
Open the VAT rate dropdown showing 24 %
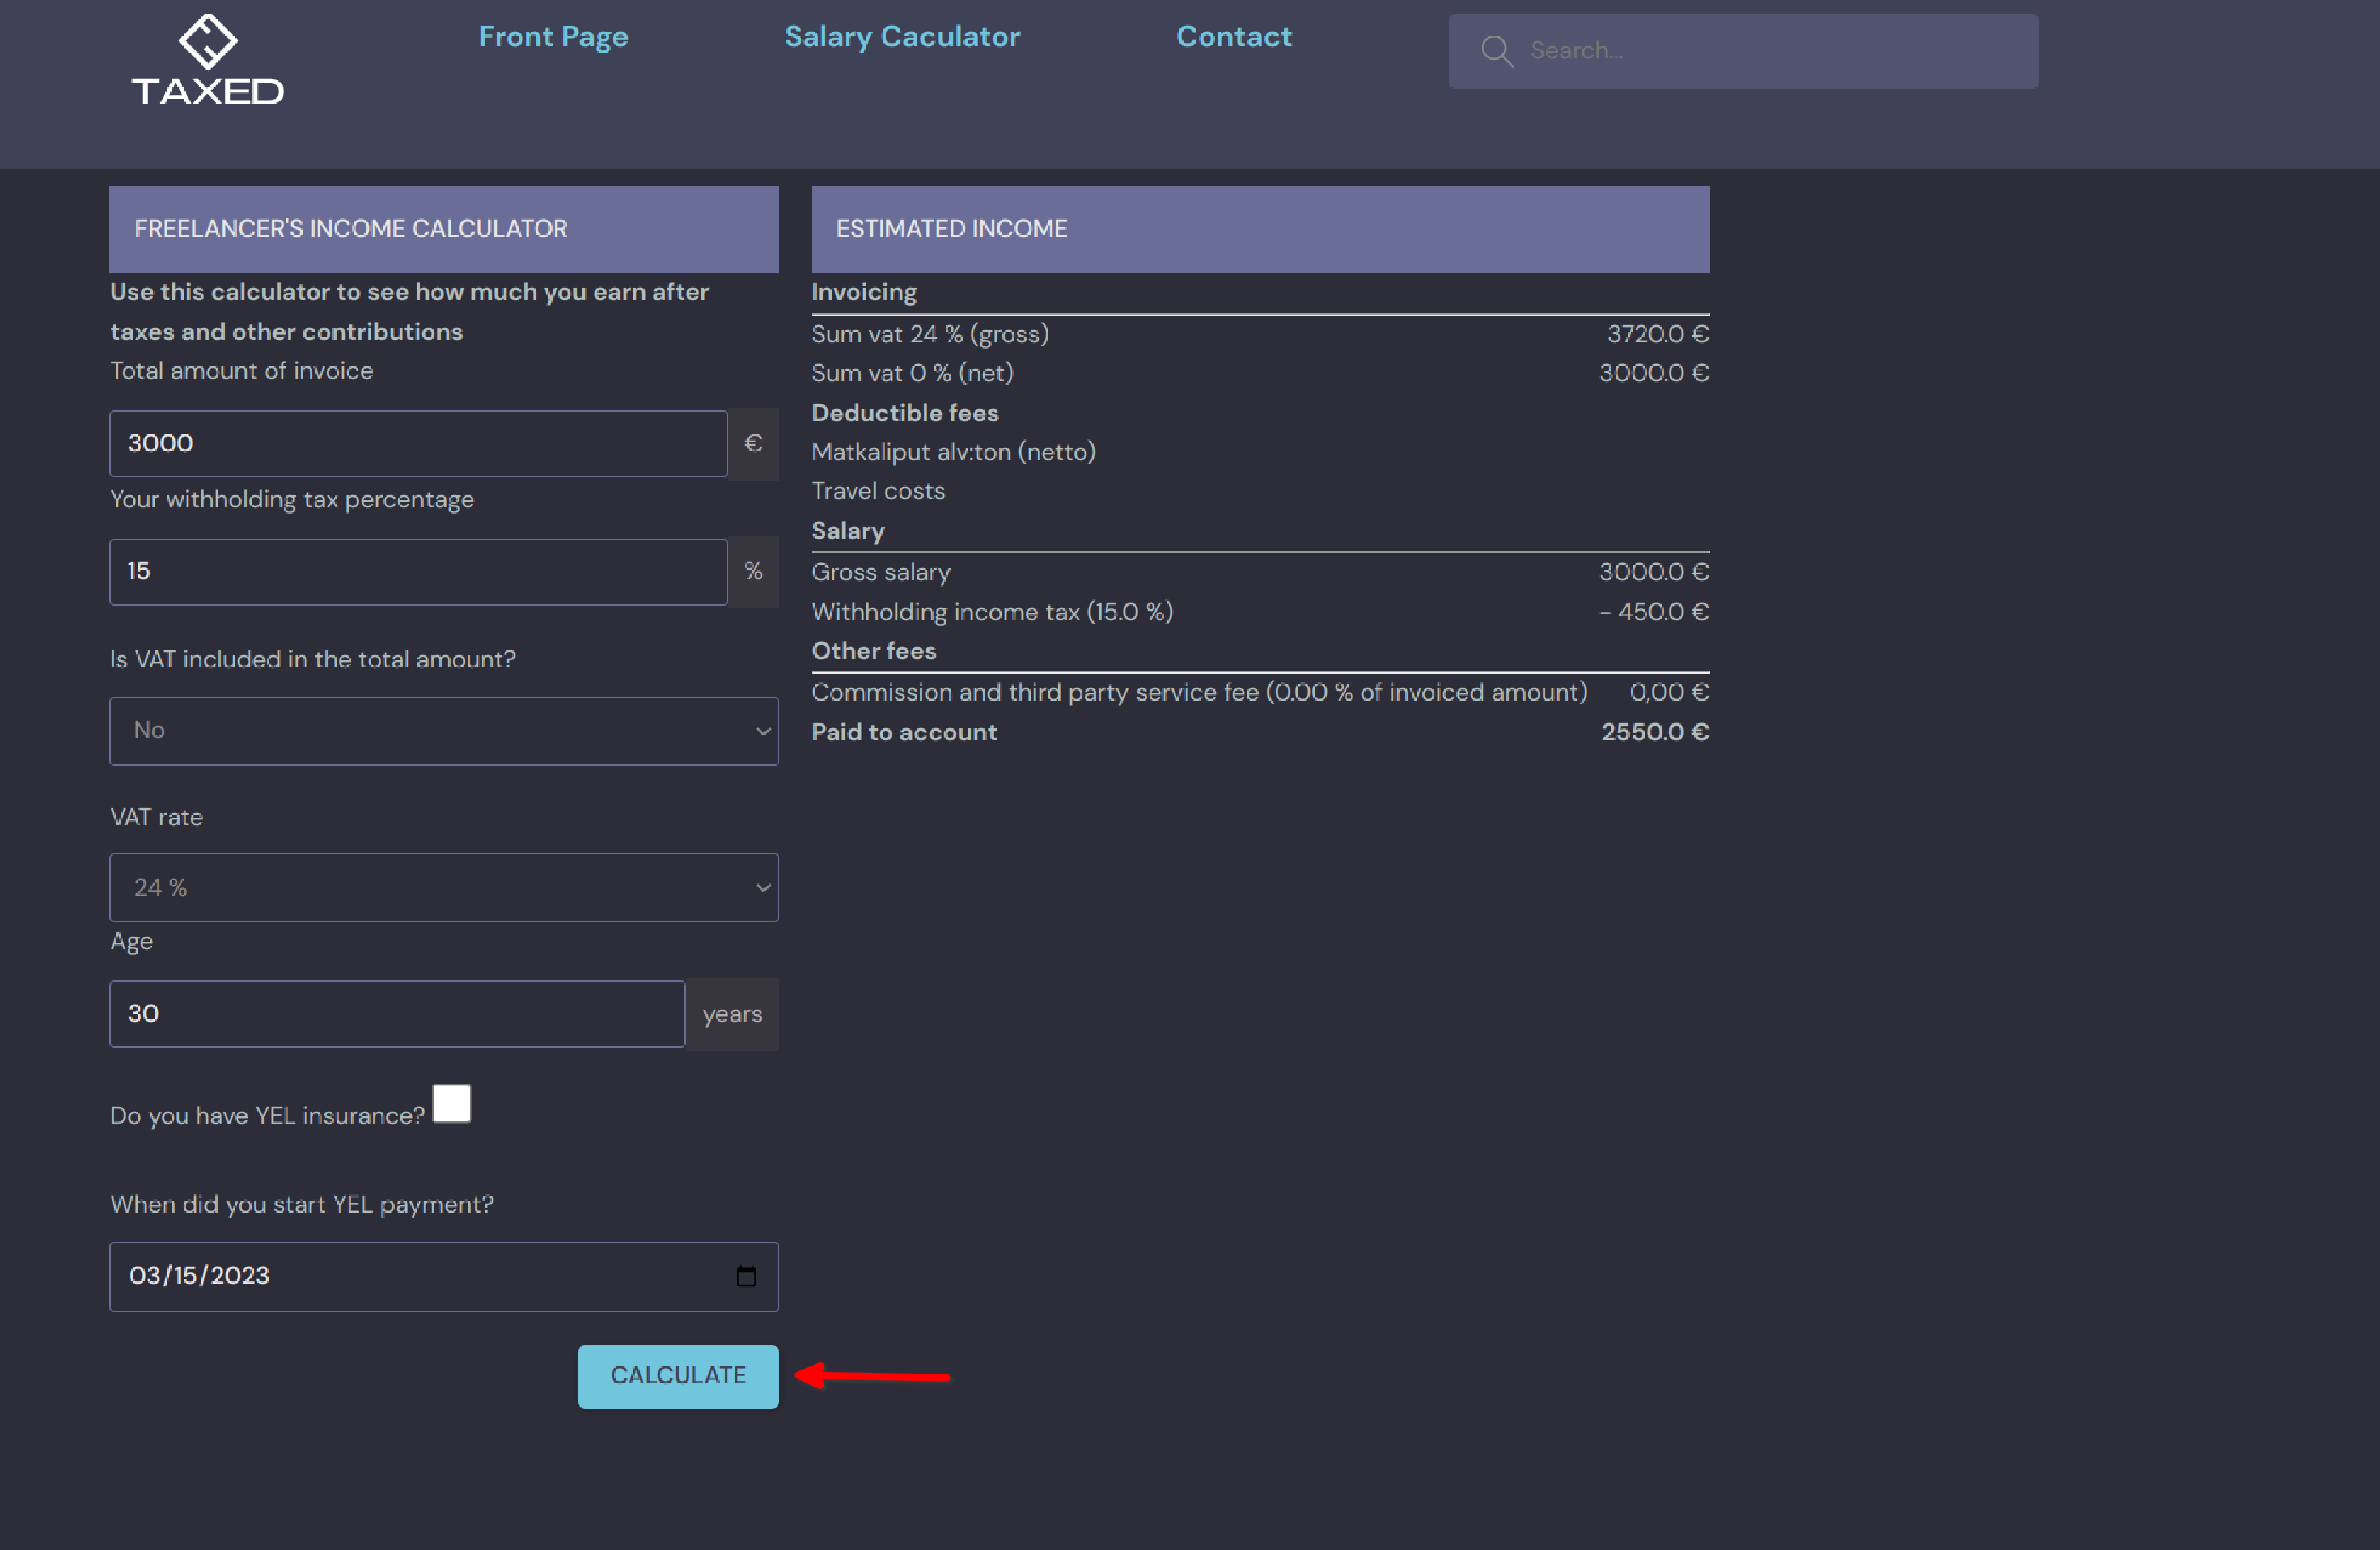[x=444, y=888]
